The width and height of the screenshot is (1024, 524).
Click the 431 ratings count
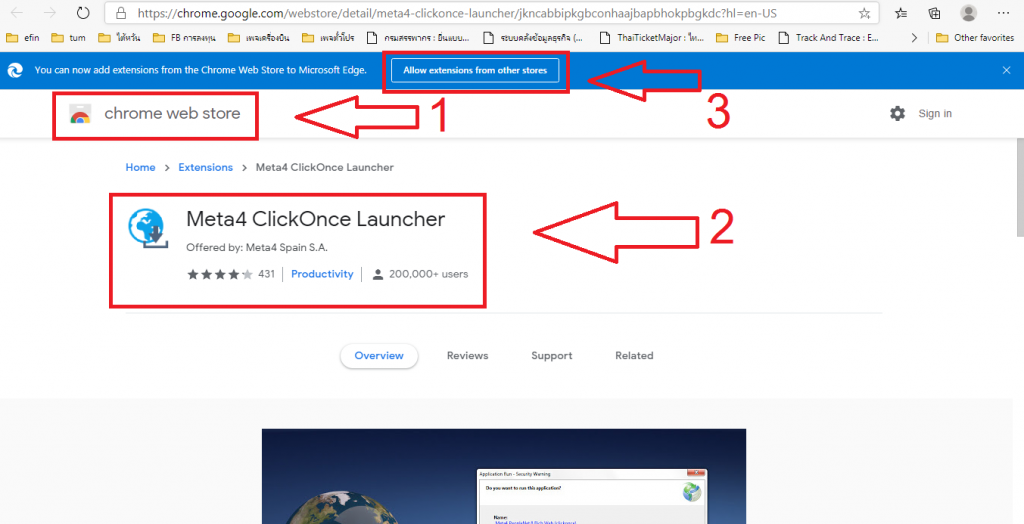pyautogui.click(x=266, y=274)
